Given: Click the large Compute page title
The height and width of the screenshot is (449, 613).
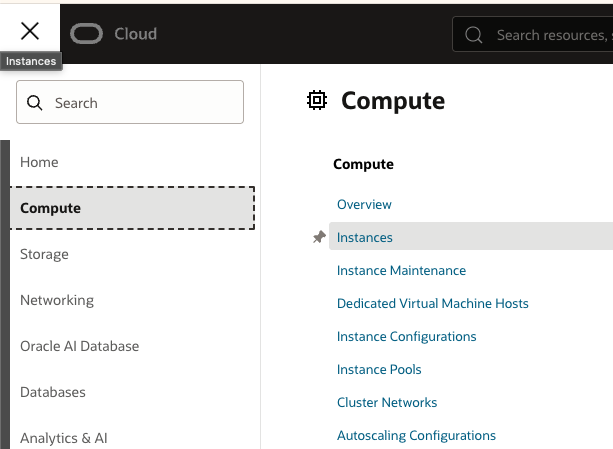Looking at the screenshot, I should (x=393, y=101).
